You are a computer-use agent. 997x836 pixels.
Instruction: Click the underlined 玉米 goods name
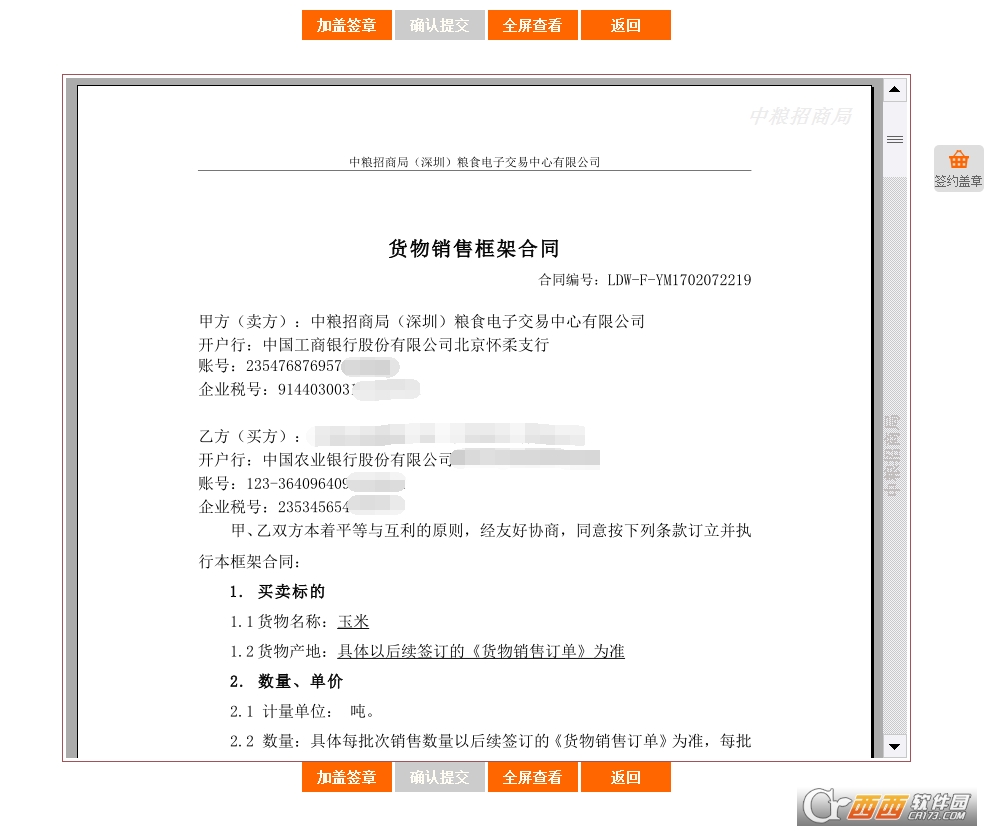point(353,621)
